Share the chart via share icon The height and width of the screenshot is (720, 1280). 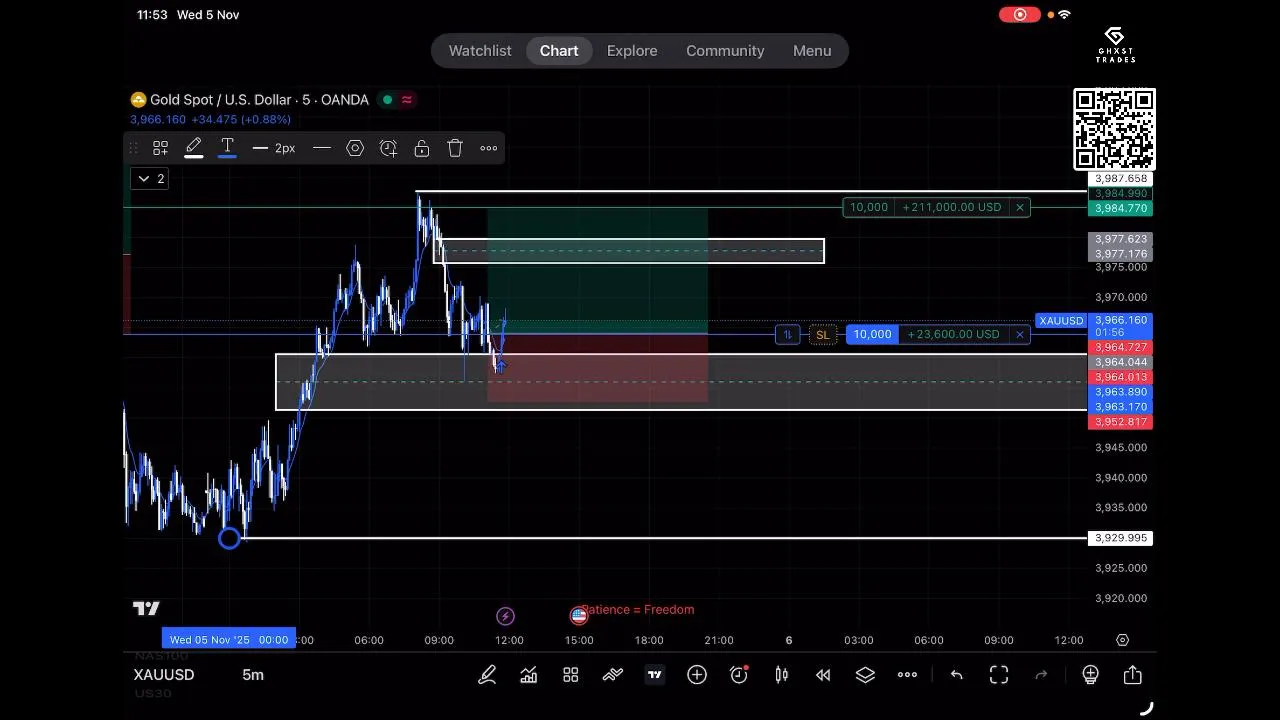tap(1133, 675)
